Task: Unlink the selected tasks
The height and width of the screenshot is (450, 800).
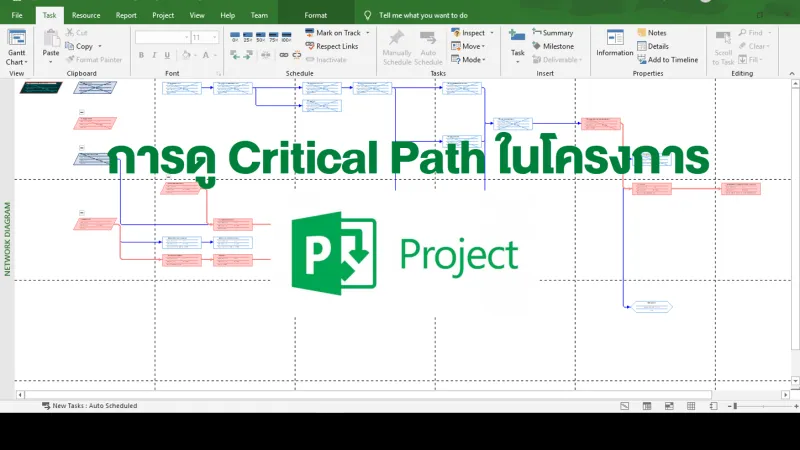Action: (x=296, y=55)
